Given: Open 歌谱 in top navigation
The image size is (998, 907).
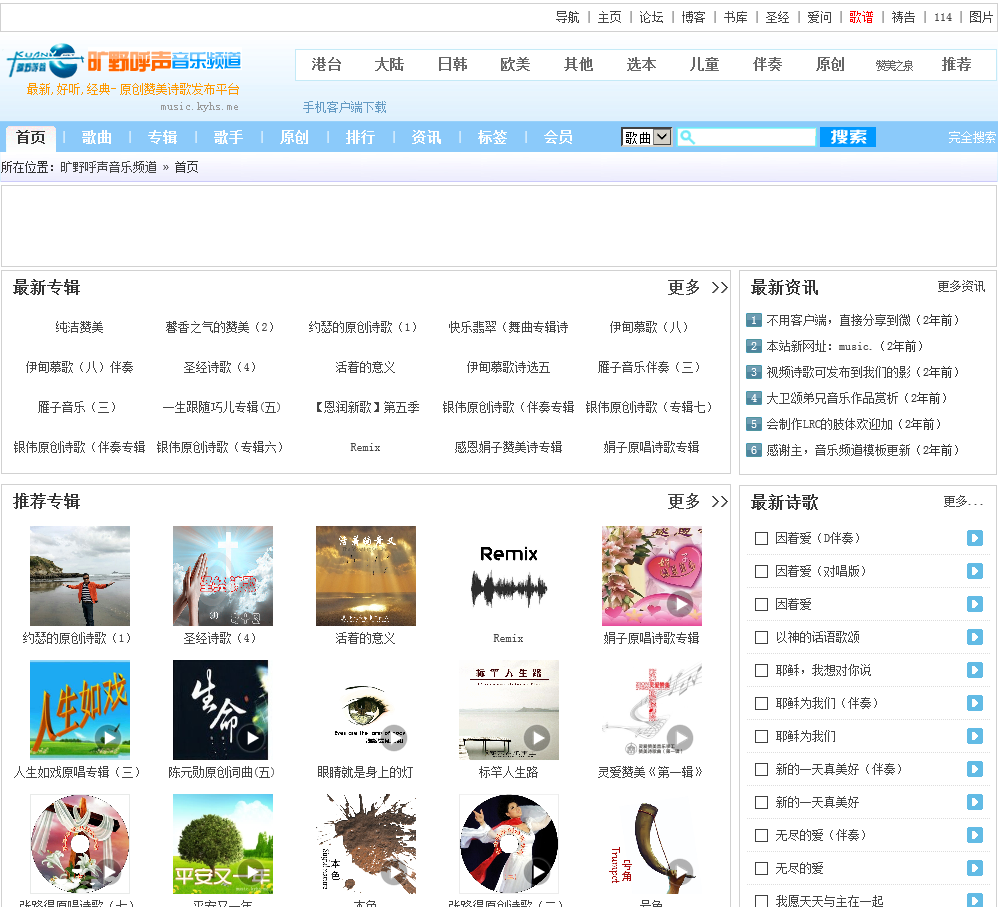Looking at the screenshot, I should (861, 17).
